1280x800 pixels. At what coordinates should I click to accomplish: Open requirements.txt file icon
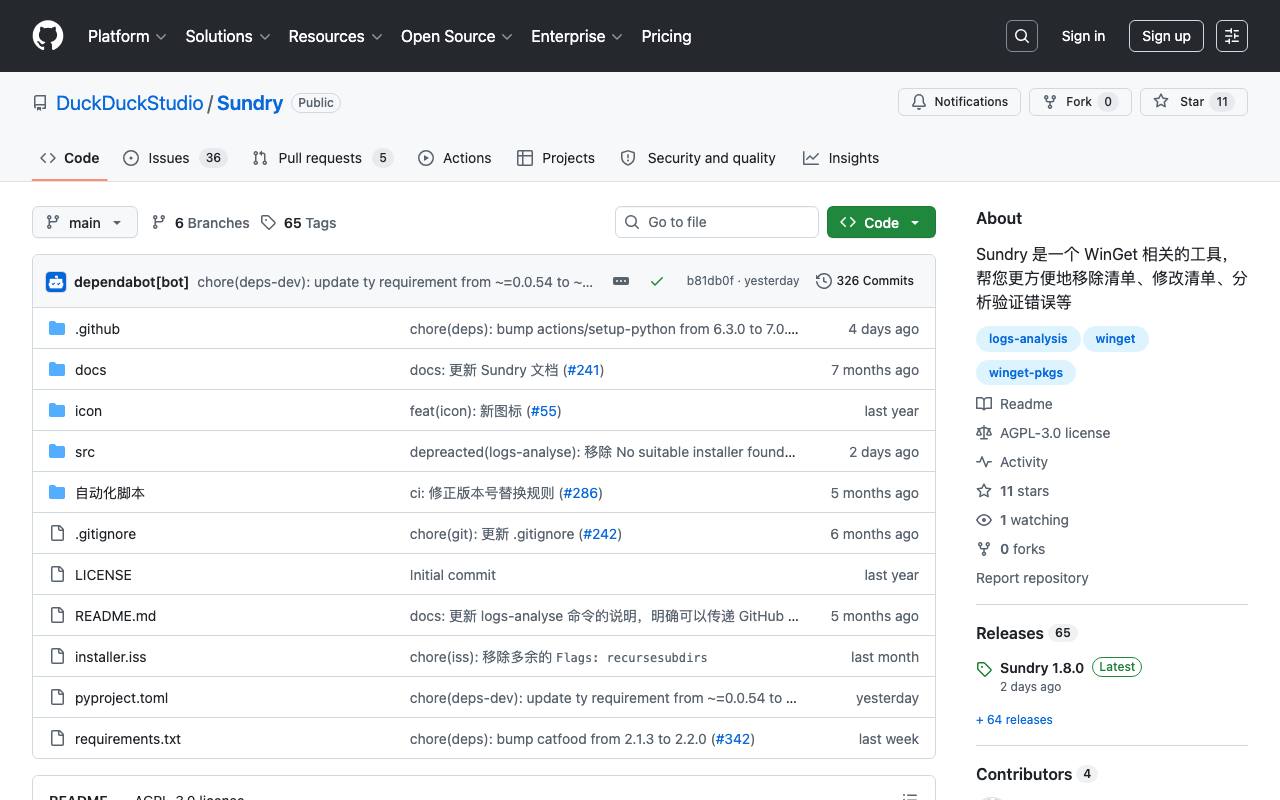coord(57,739)
